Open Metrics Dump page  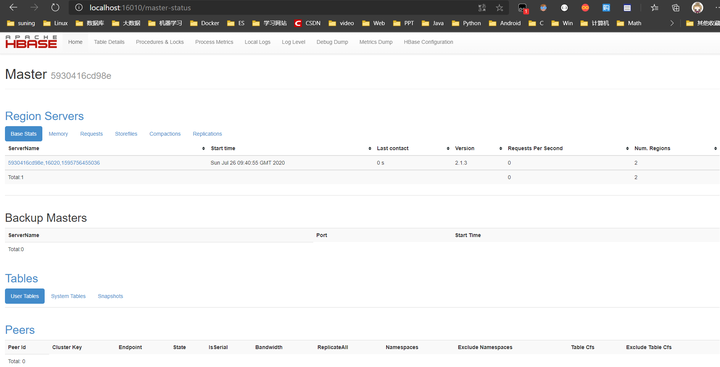(376, 42)
